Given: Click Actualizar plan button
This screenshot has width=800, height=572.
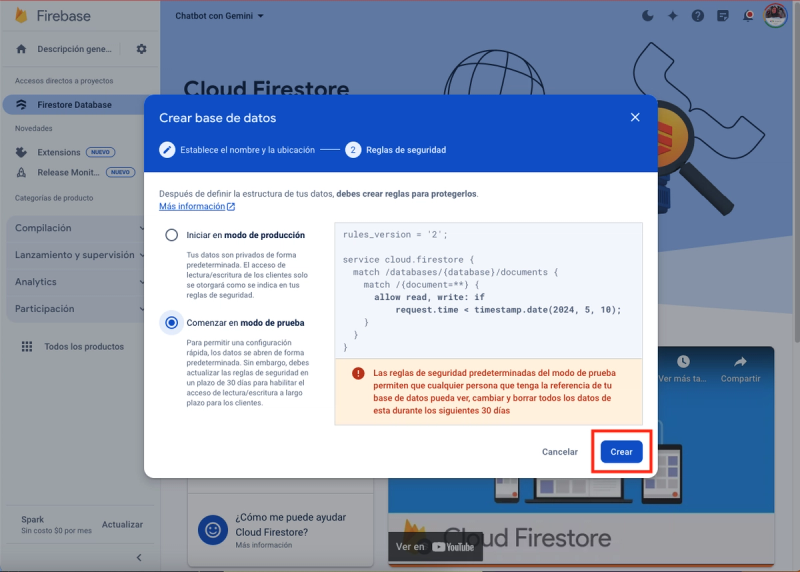Looking at the screenshot, I should tap(122, 525).
